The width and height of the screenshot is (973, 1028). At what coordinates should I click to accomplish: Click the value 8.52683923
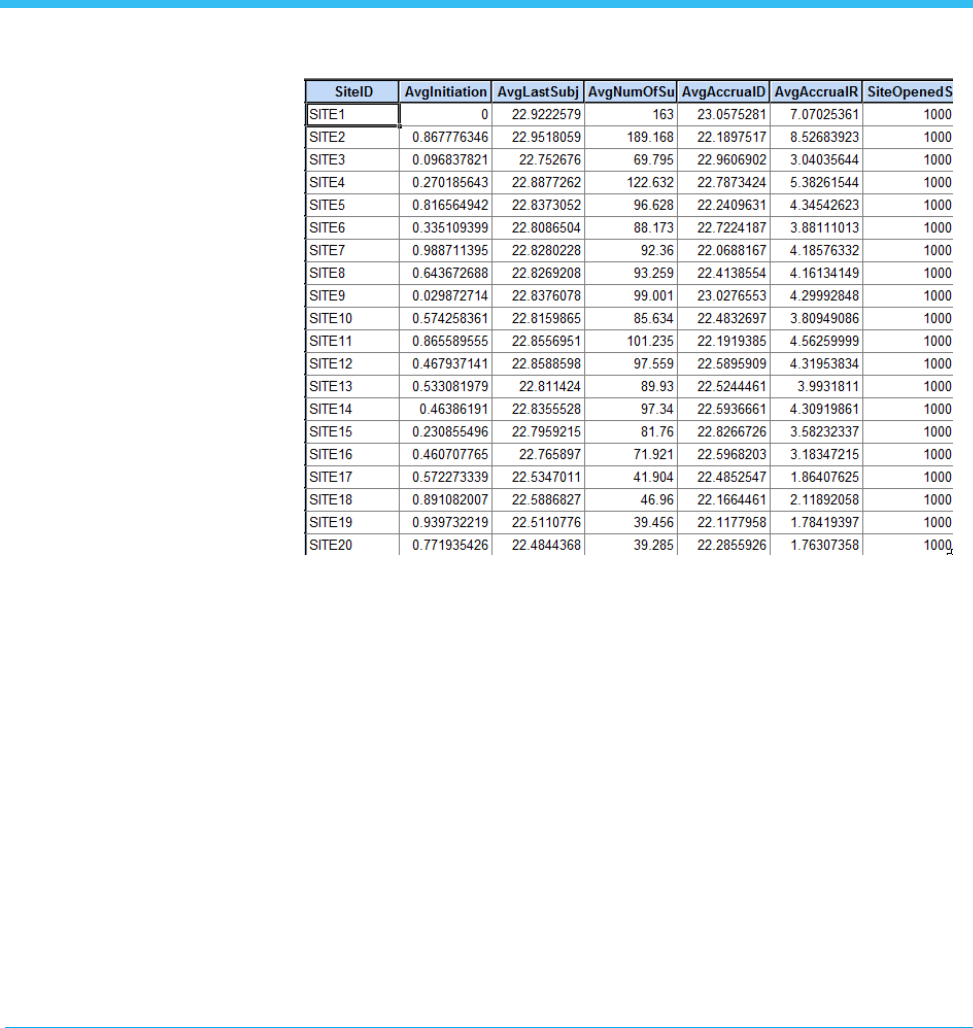tap(824, 137)
